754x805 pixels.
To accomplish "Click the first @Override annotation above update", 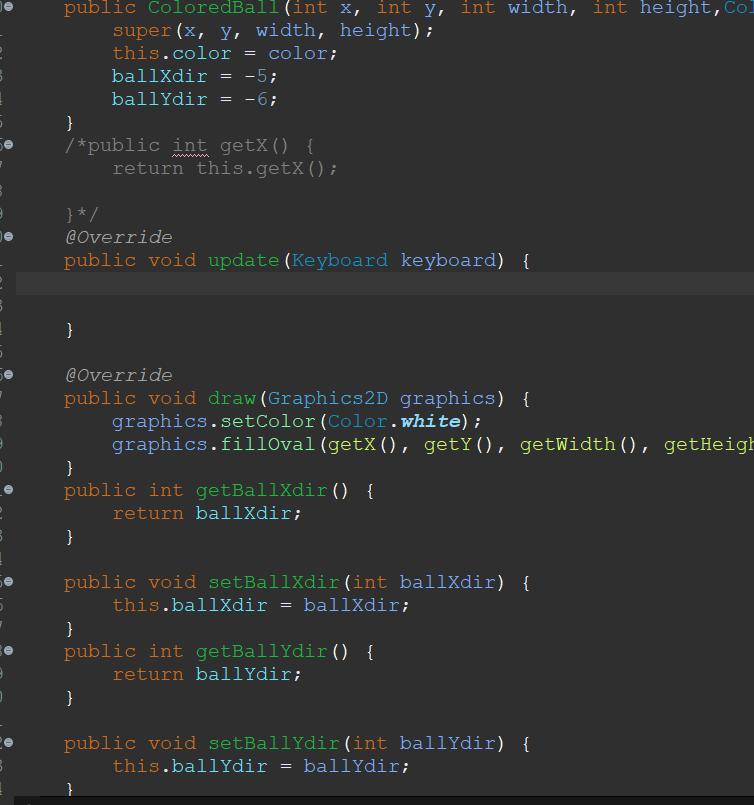I will click(118, 238).
